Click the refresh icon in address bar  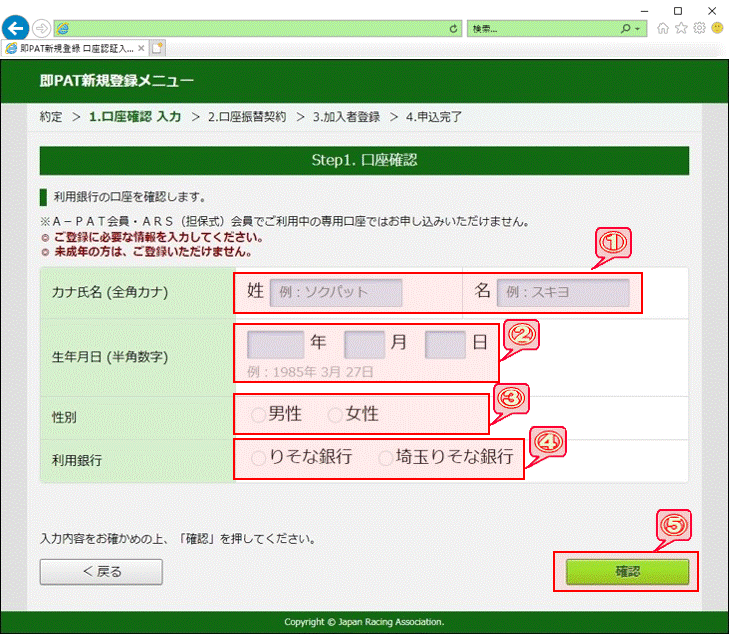click(453, 29)
